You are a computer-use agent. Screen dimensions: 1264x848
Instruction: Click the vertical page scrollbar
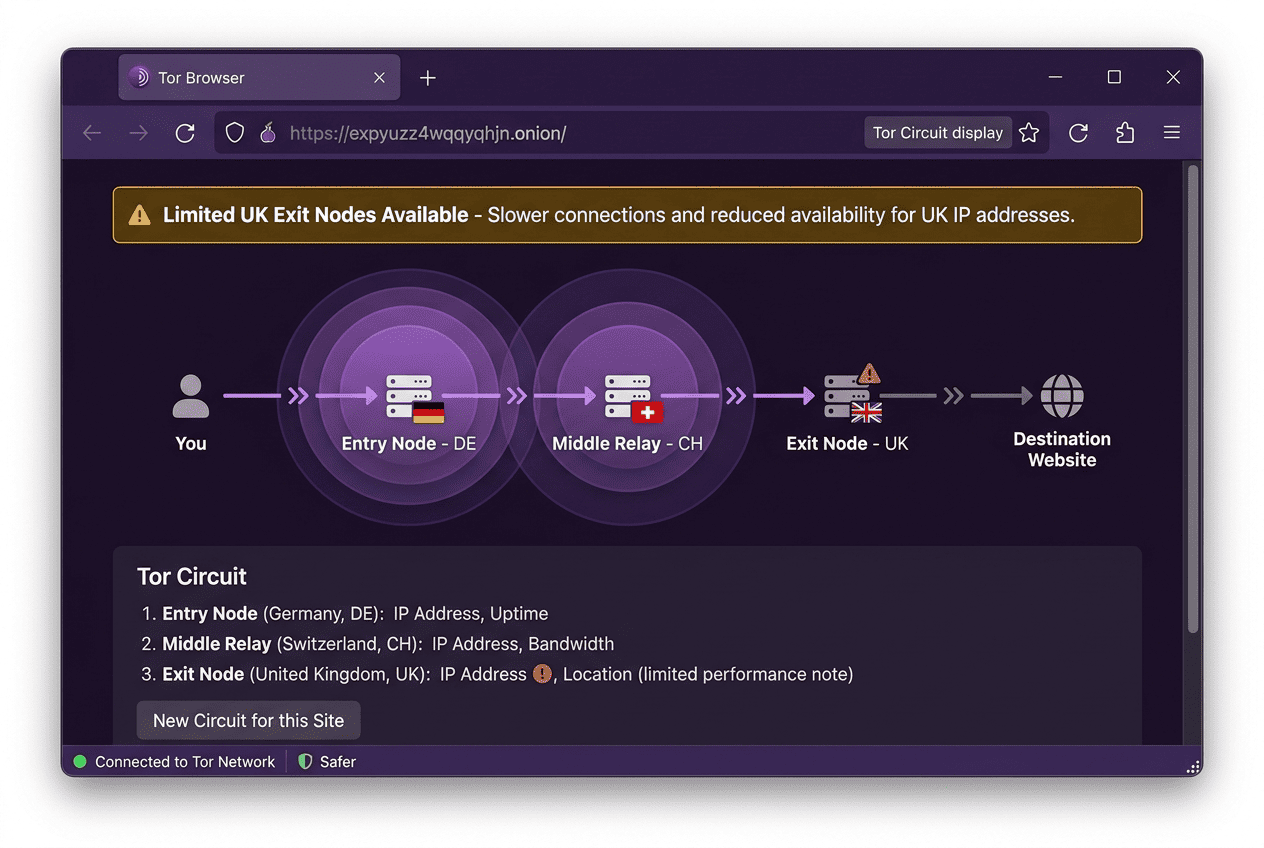pyautogui.click(x=1192, y=398)
